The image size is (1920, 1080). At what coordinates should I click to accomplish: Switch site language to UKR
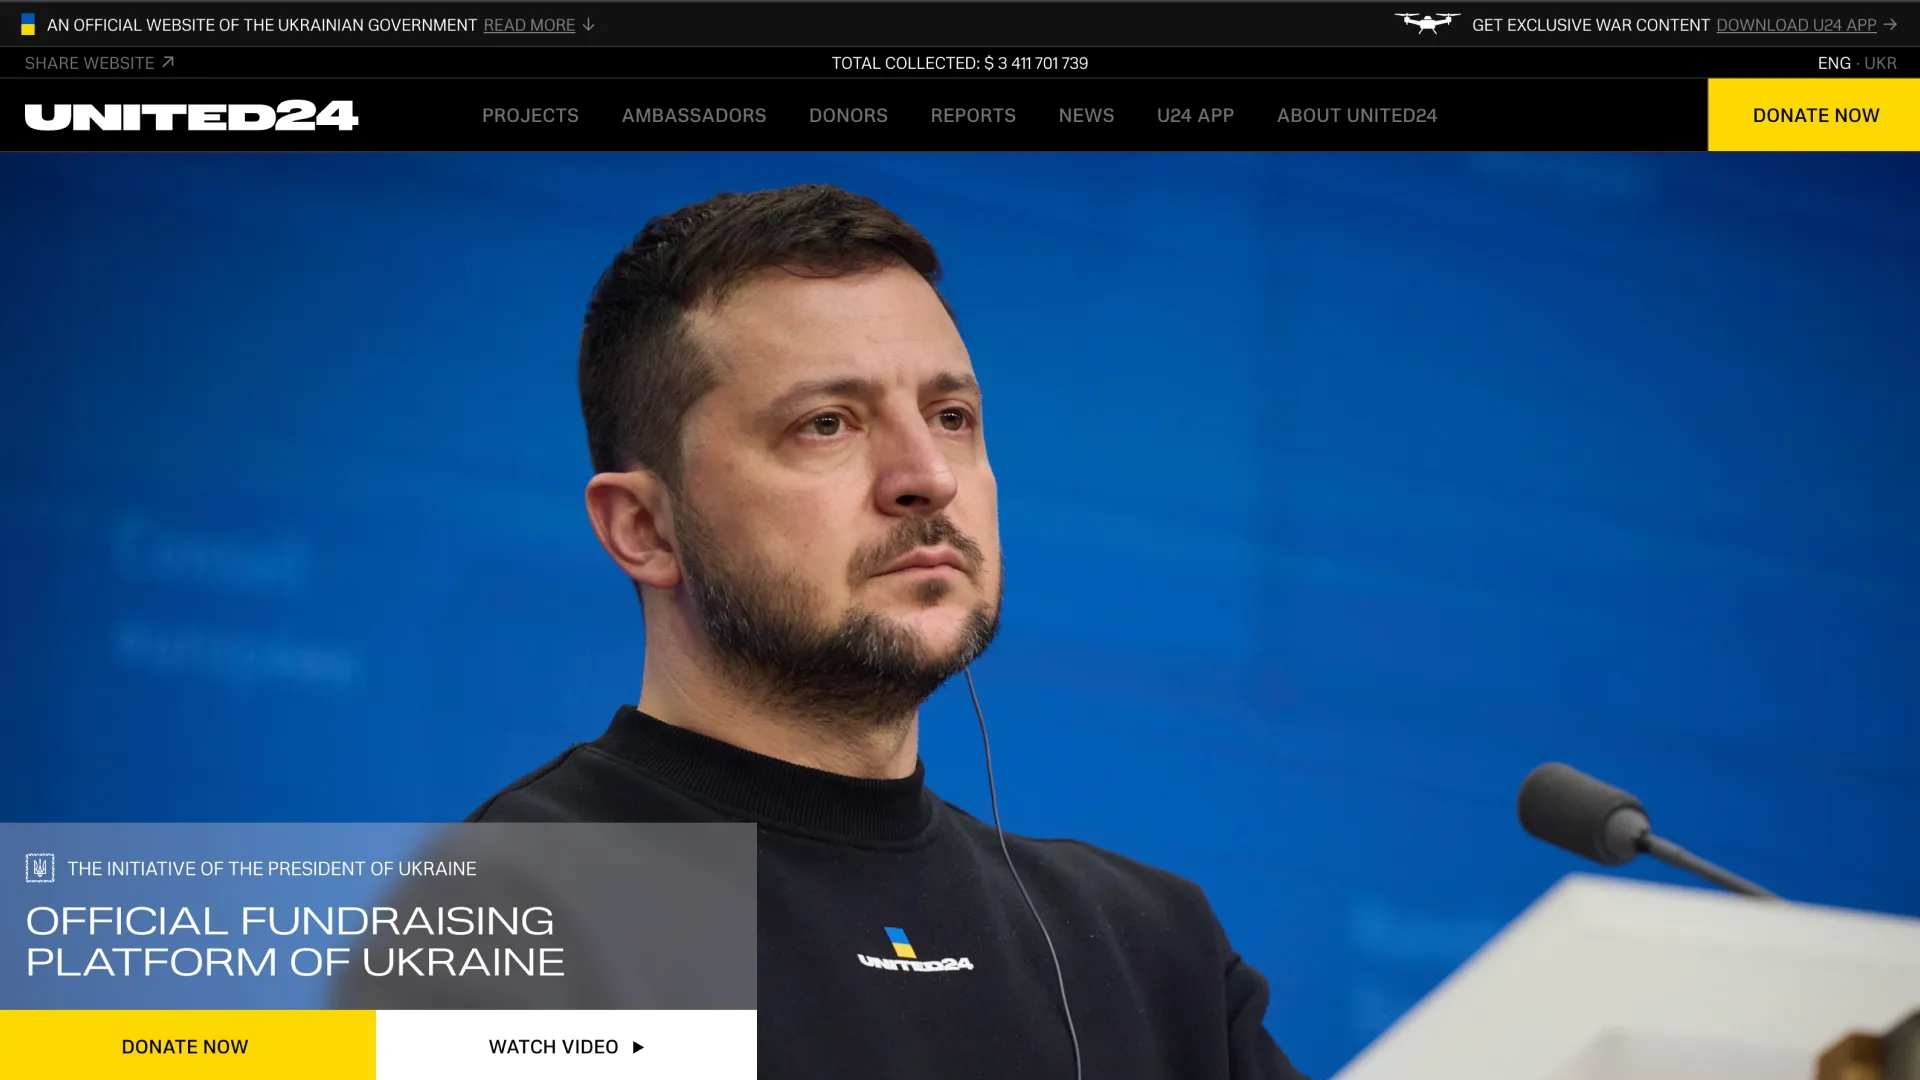click(x=1880, y=63)
